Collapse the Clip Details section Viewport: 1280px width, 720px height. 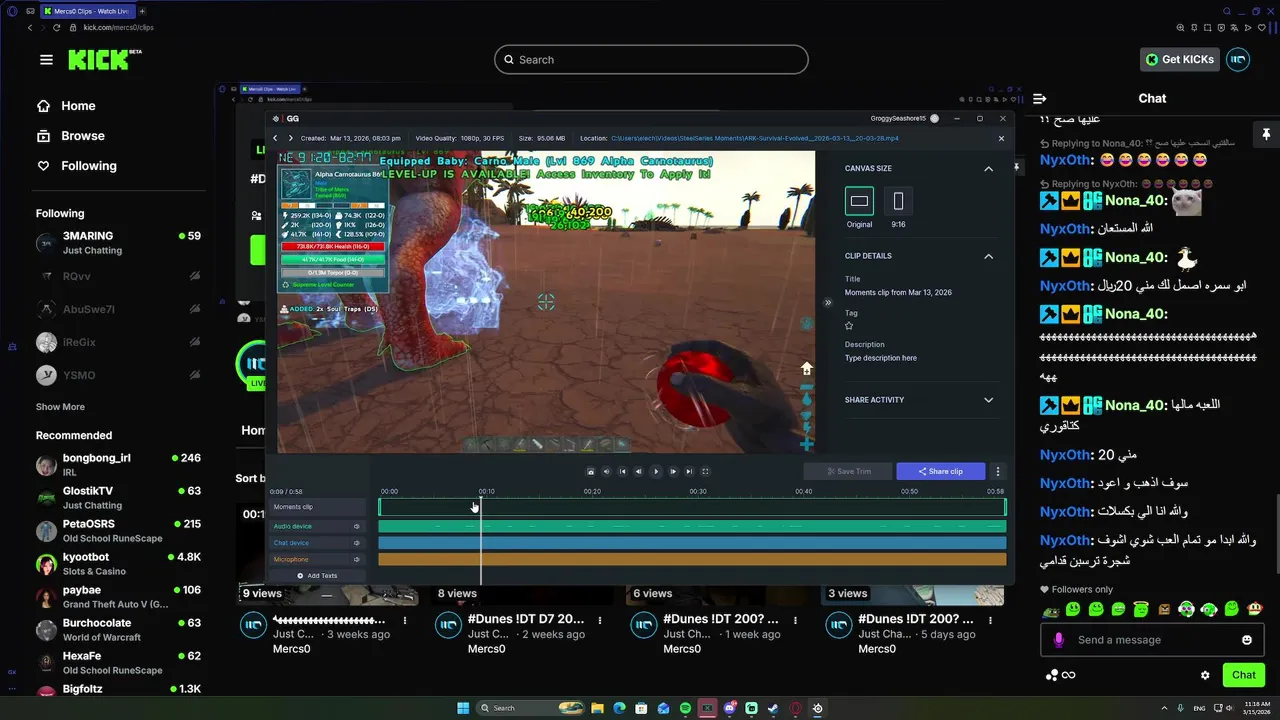click(988, 256)
